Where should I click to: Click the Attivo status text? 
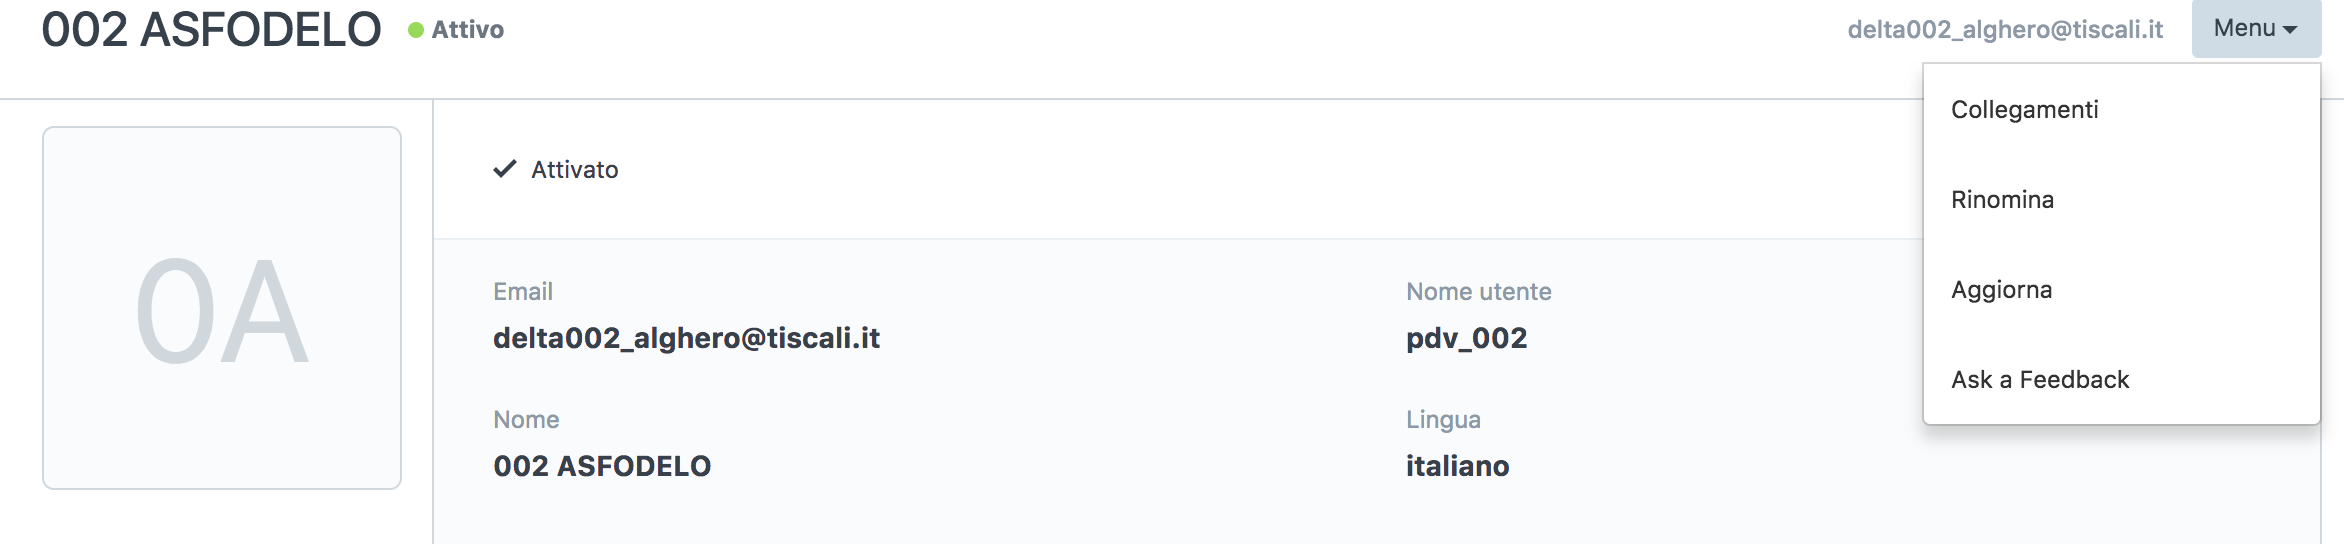click(468, 30)
